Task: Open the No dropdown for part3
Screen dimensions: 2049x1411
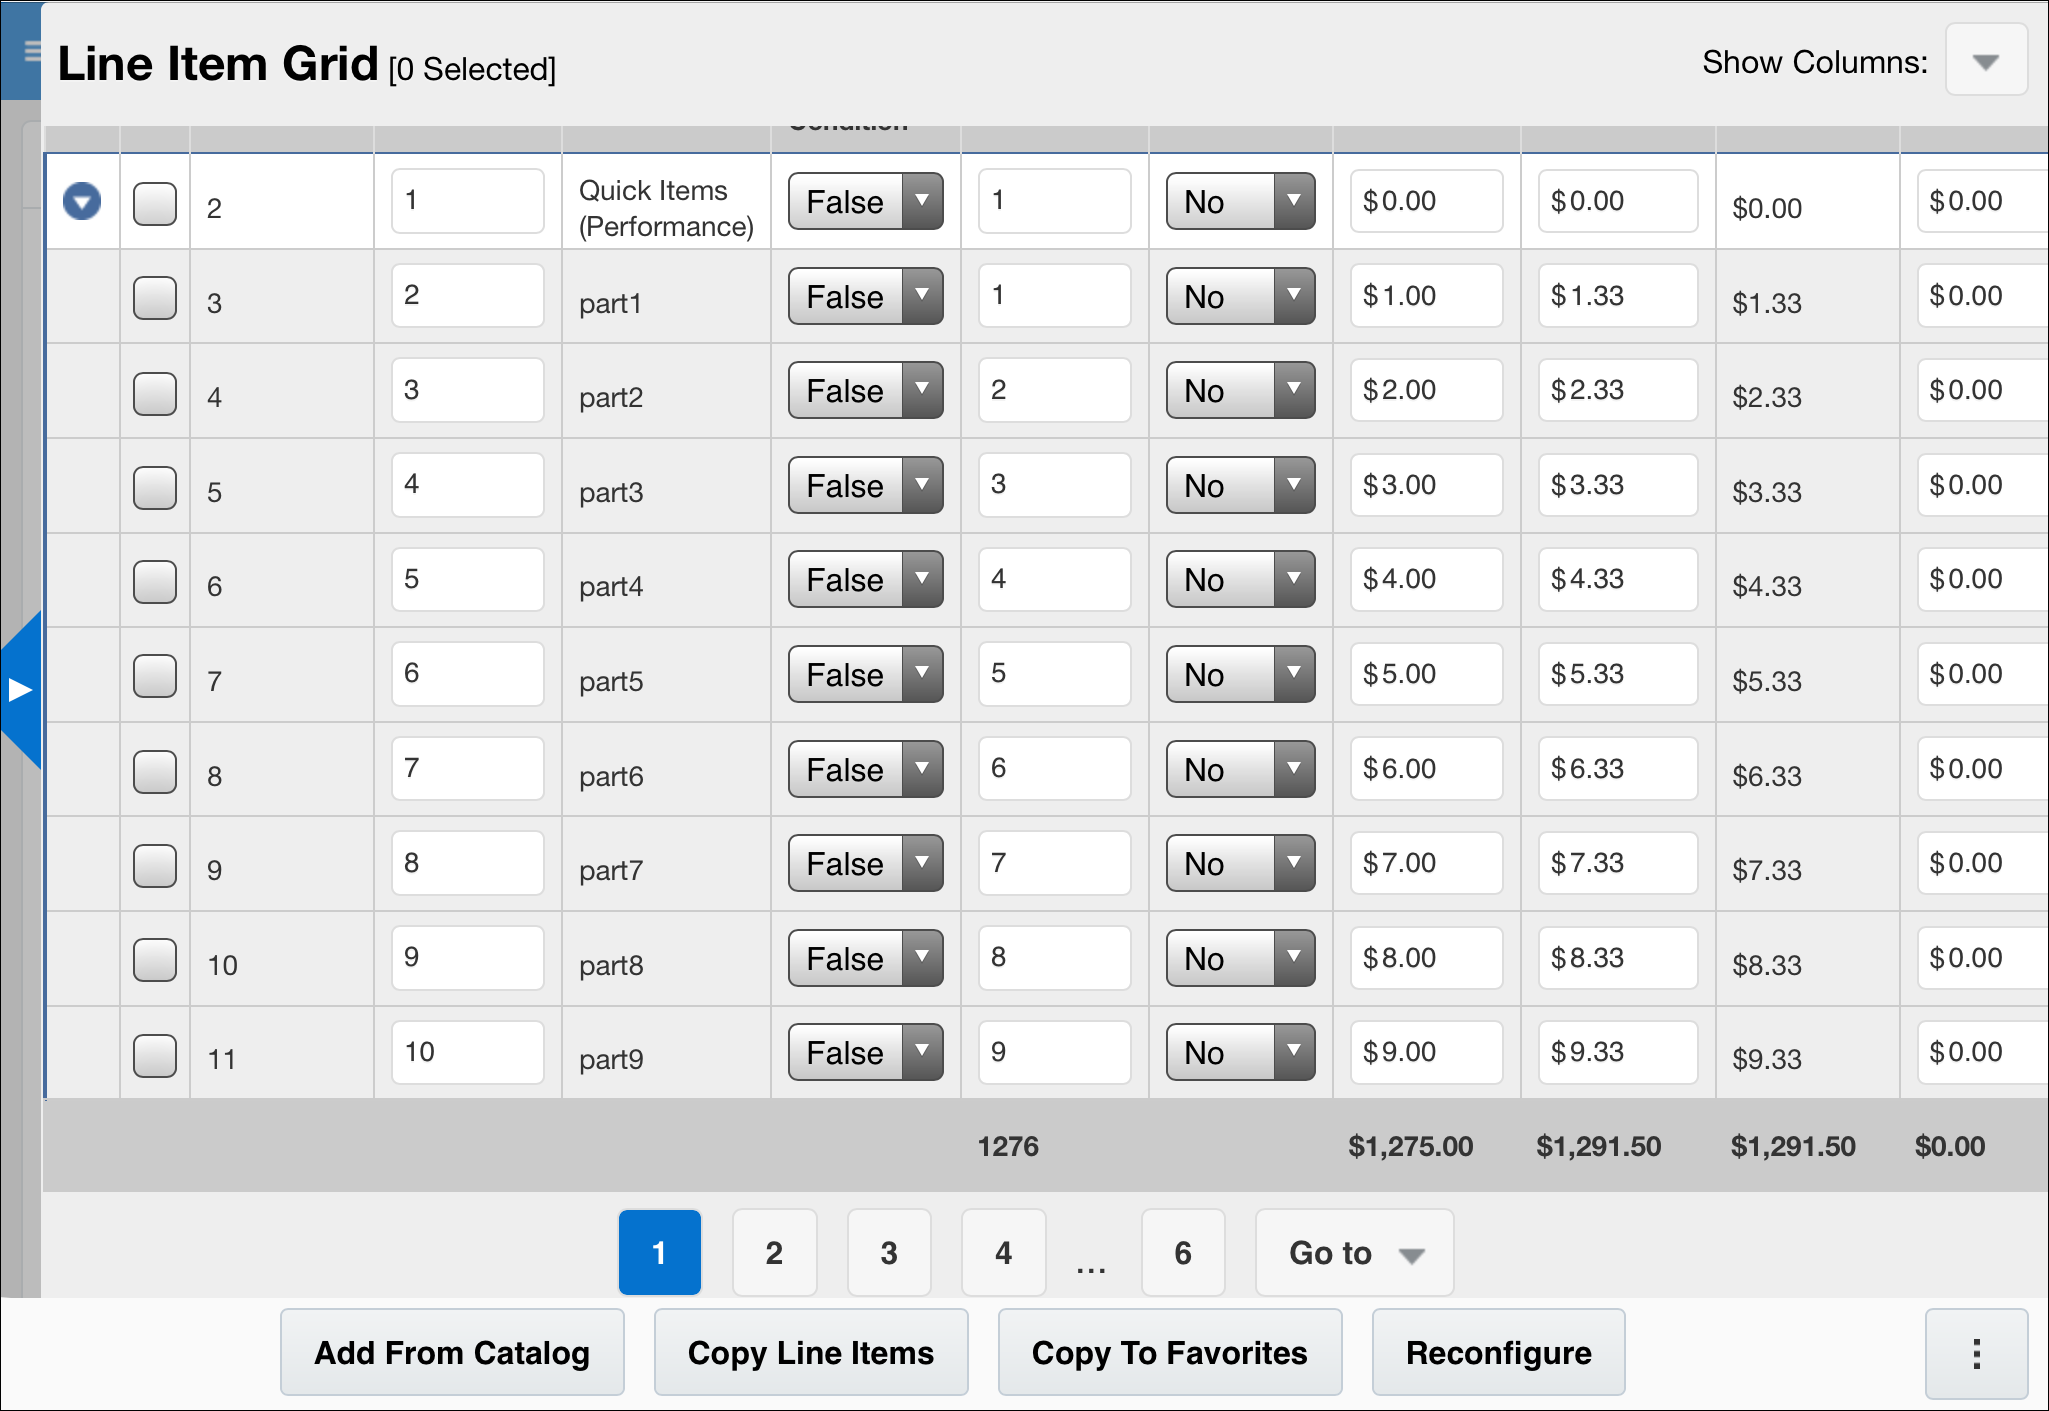Action: (1240, 485)
